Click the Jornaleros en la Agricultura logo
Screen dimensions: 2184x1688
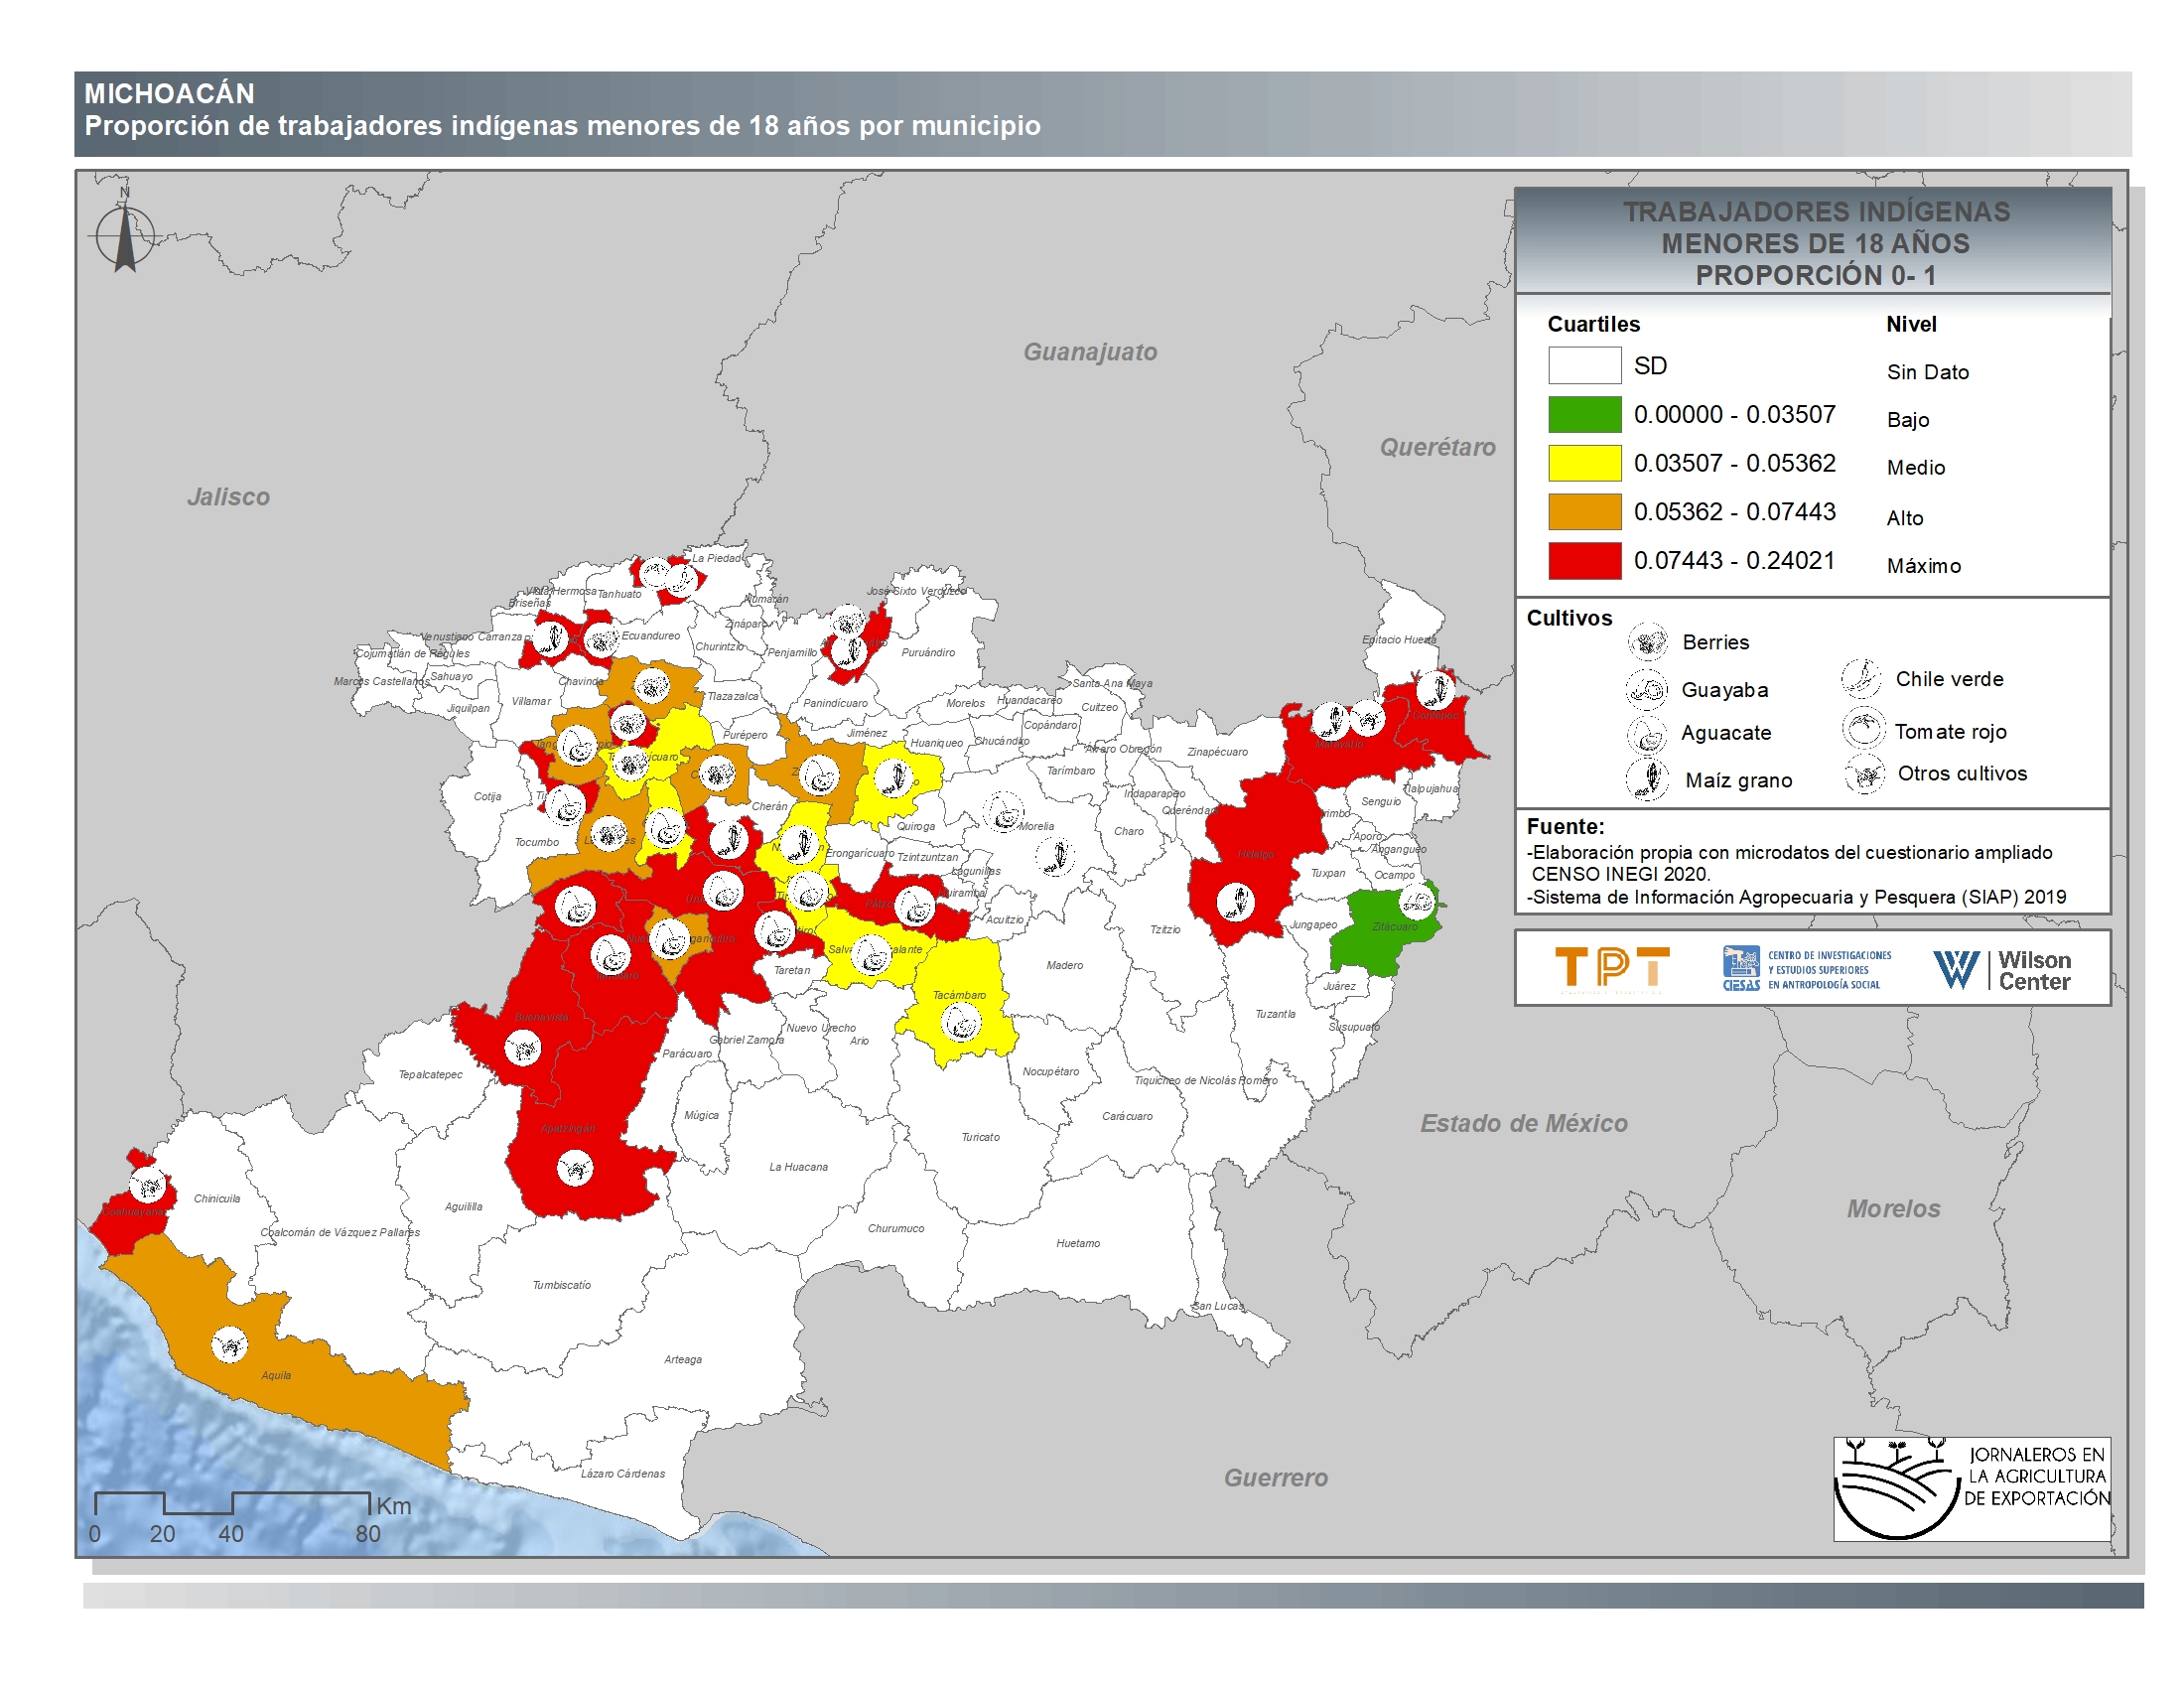tap(1971, 1488)
